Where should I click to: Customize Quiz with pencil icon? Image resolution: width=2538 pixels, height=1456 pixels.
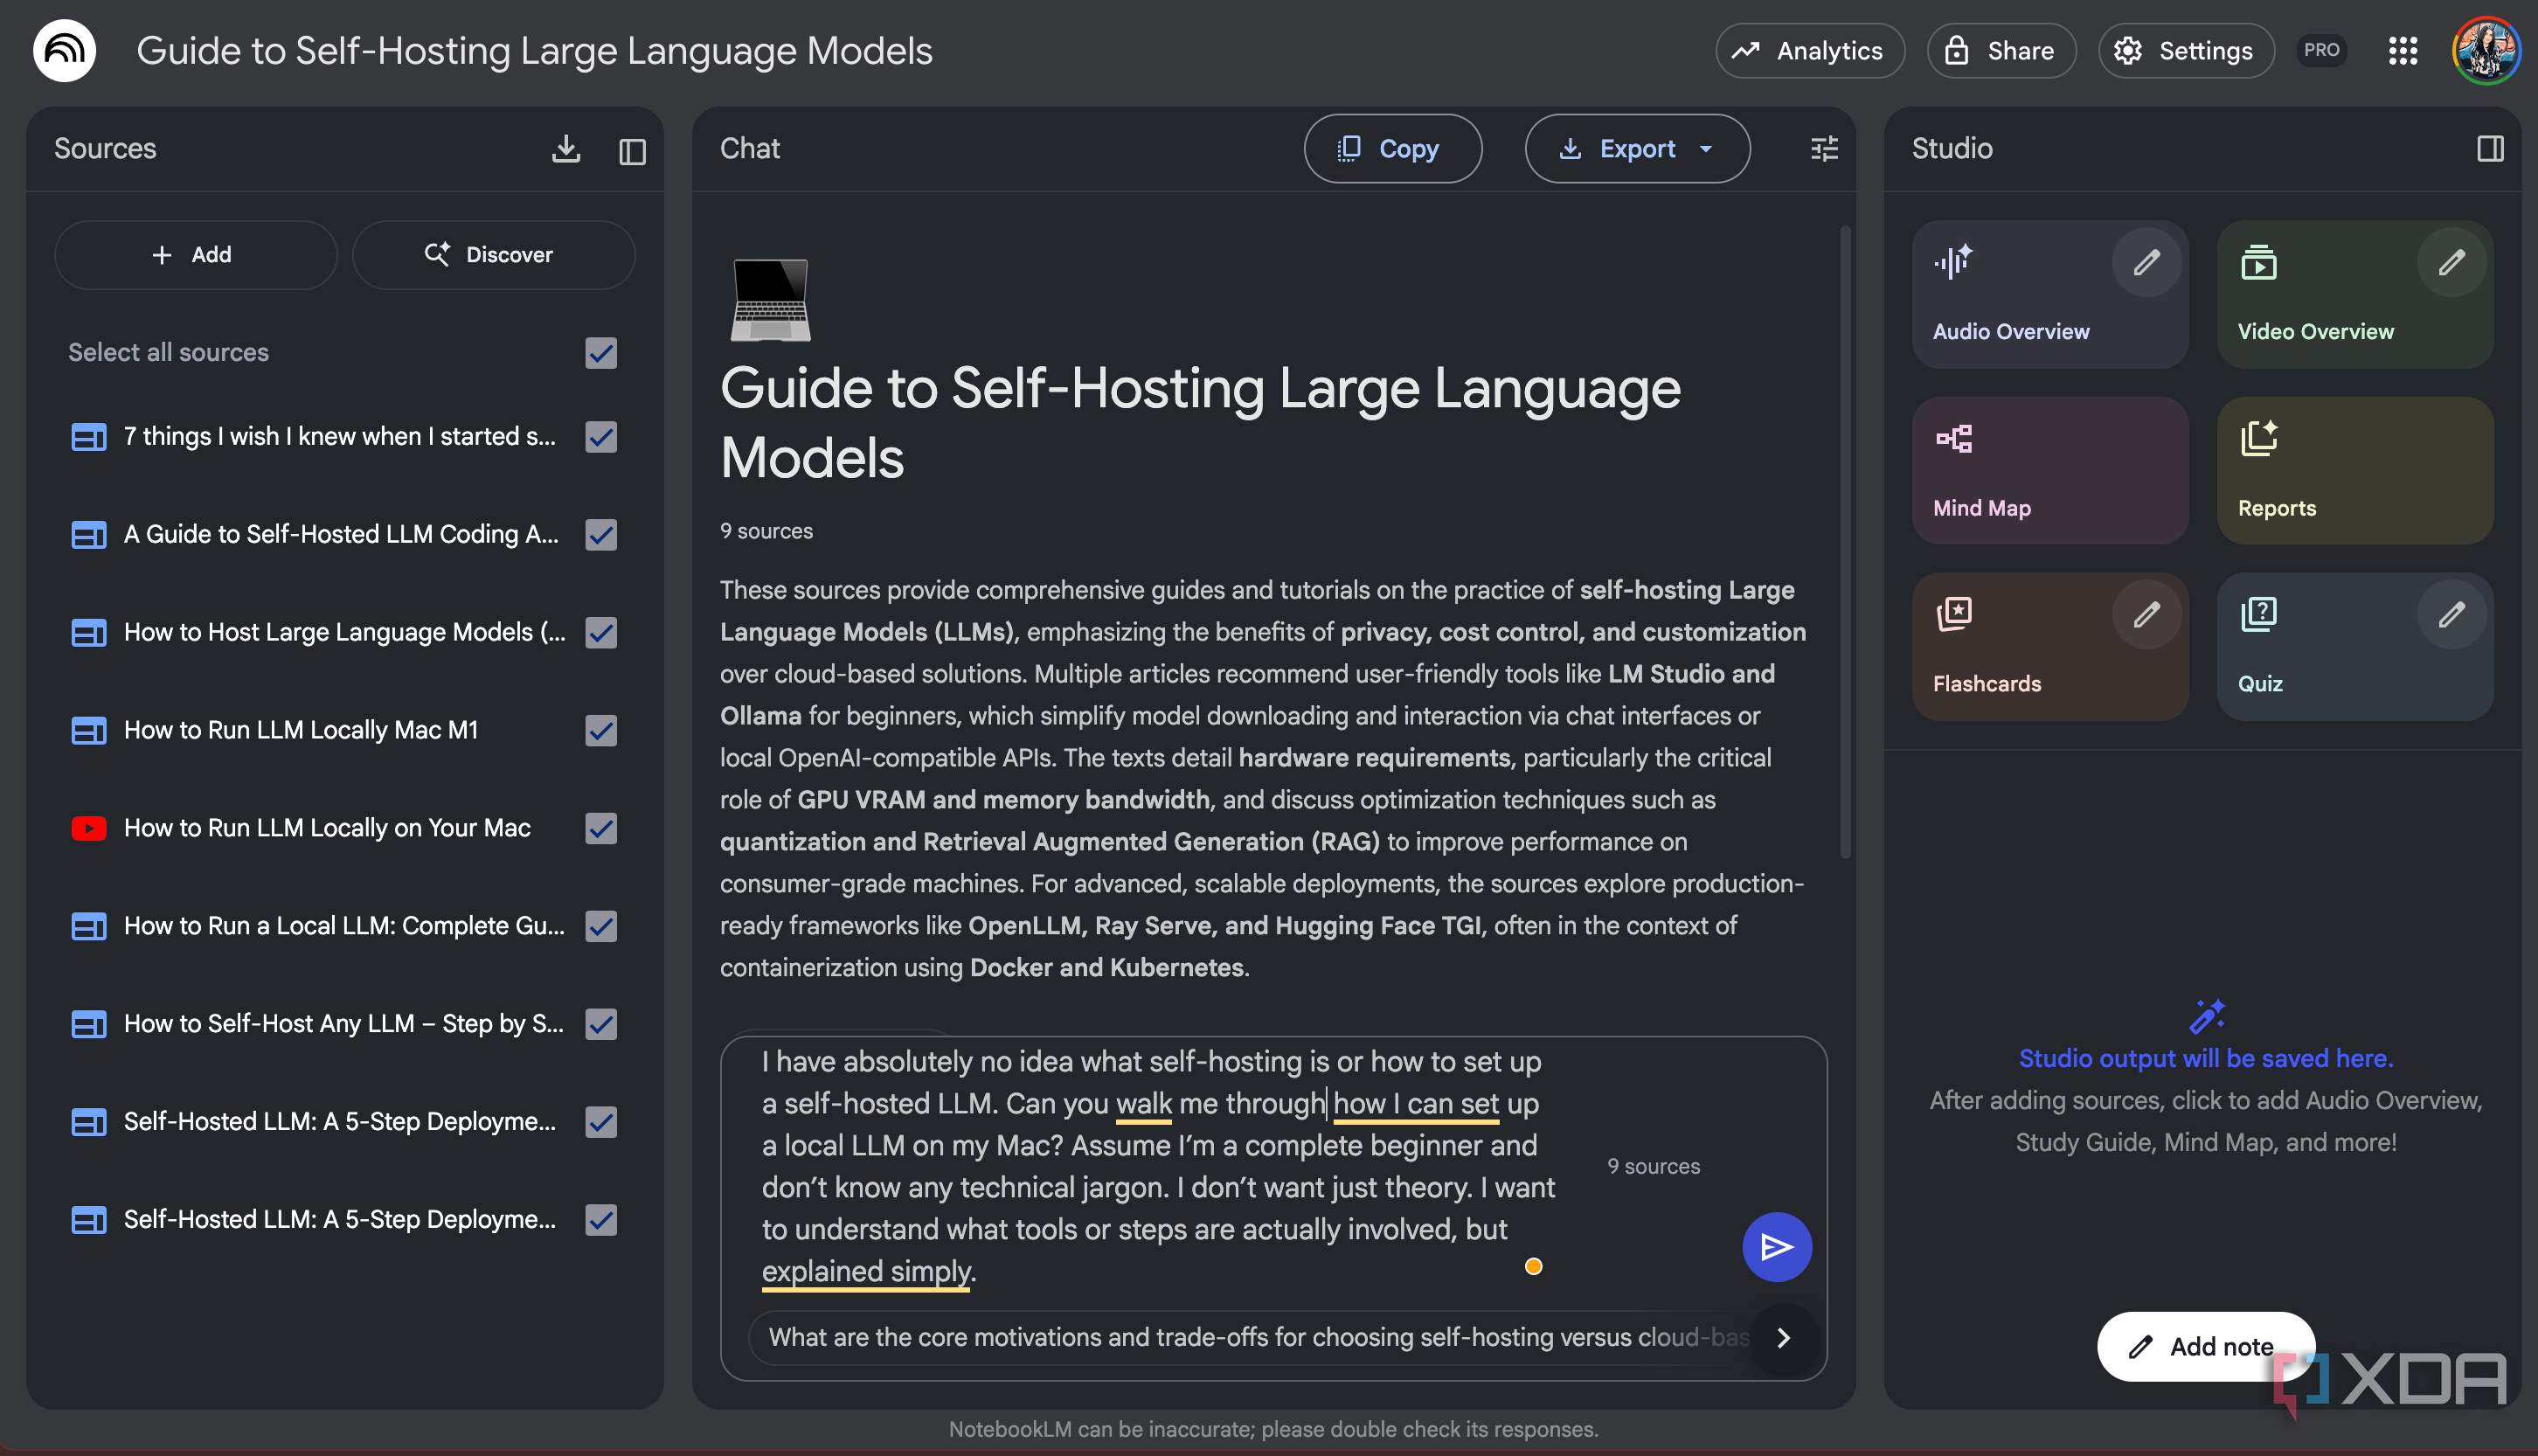click(x=2451, y=615)
